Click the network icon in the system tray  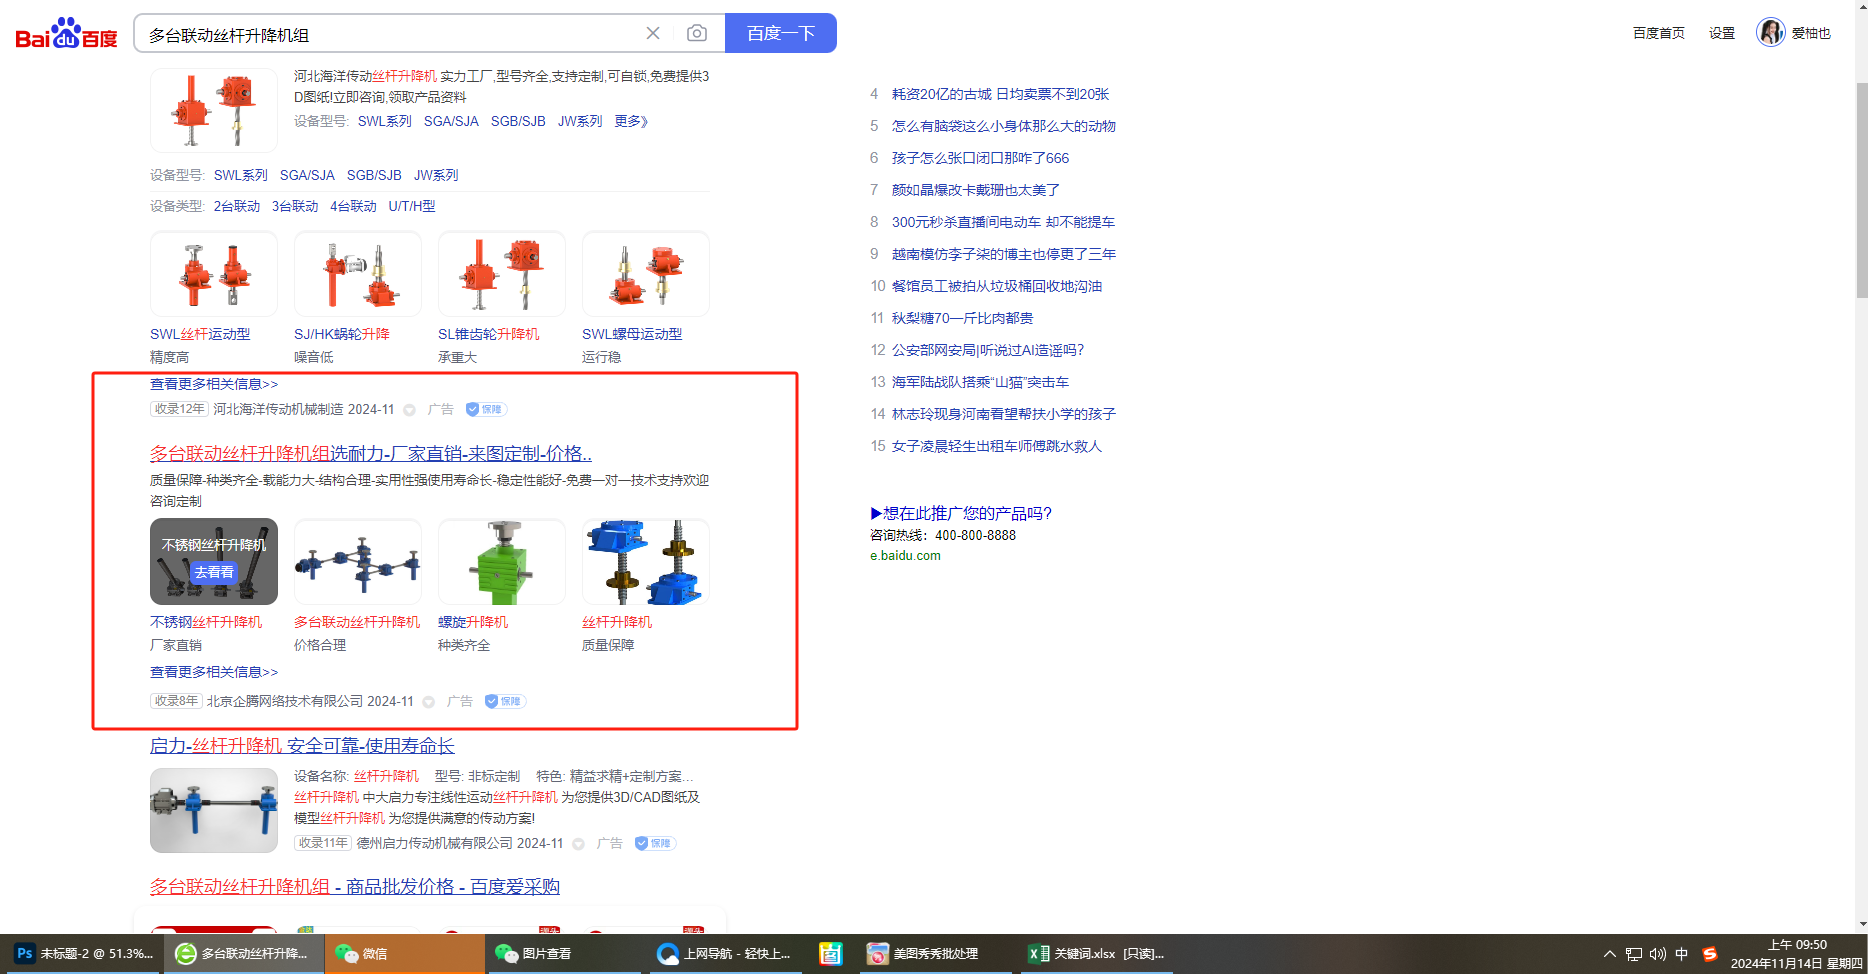pos(1634,954)
